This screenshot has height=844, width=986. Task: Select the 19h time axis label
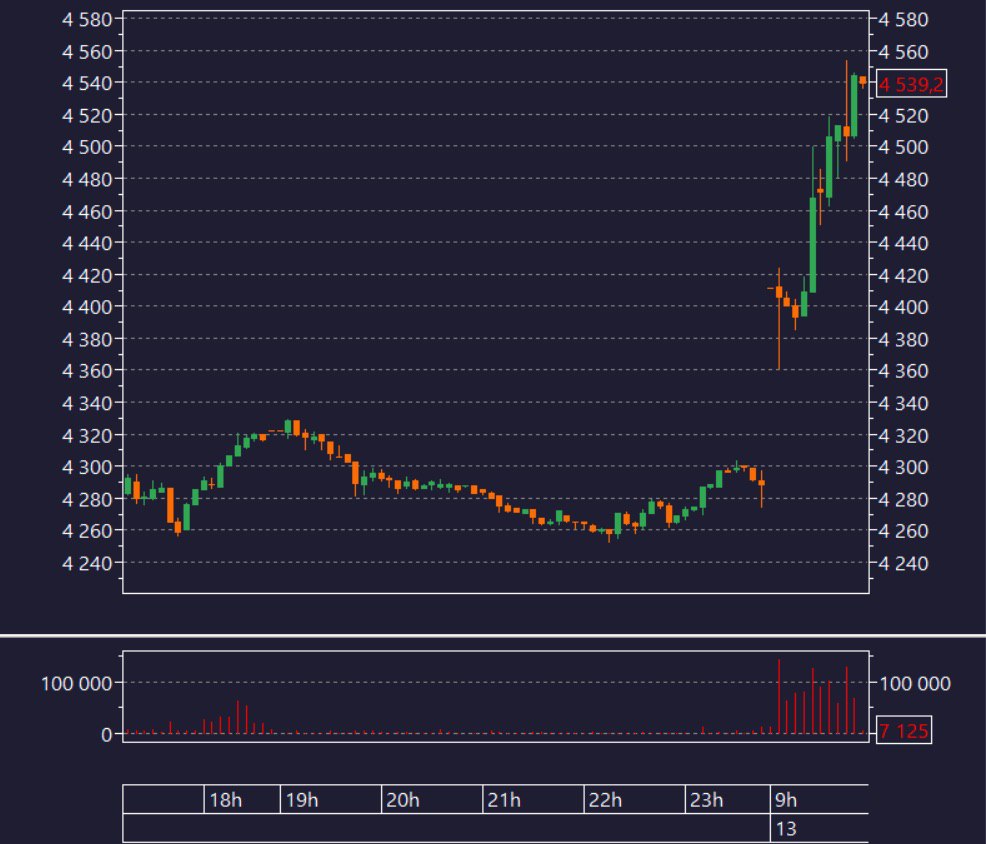(302, 800)
